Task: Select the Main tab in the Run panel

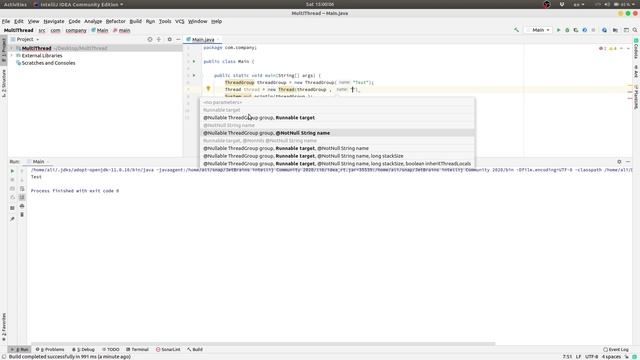Action: (38, 162)
